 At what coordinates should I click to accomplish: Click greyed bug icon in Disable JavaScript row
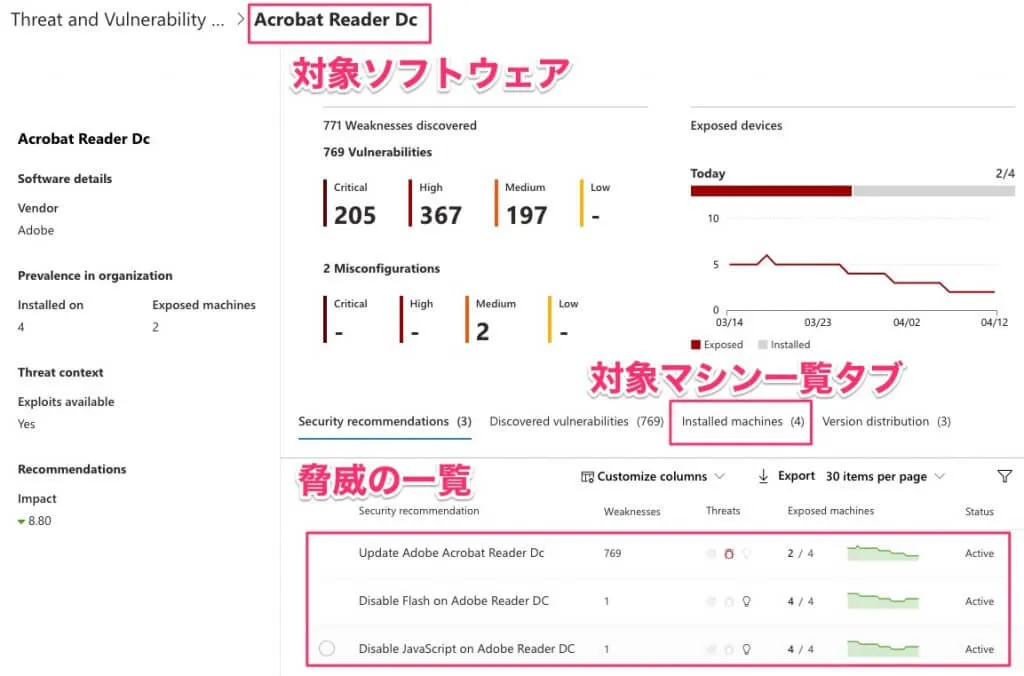click(x=729, y=649)
